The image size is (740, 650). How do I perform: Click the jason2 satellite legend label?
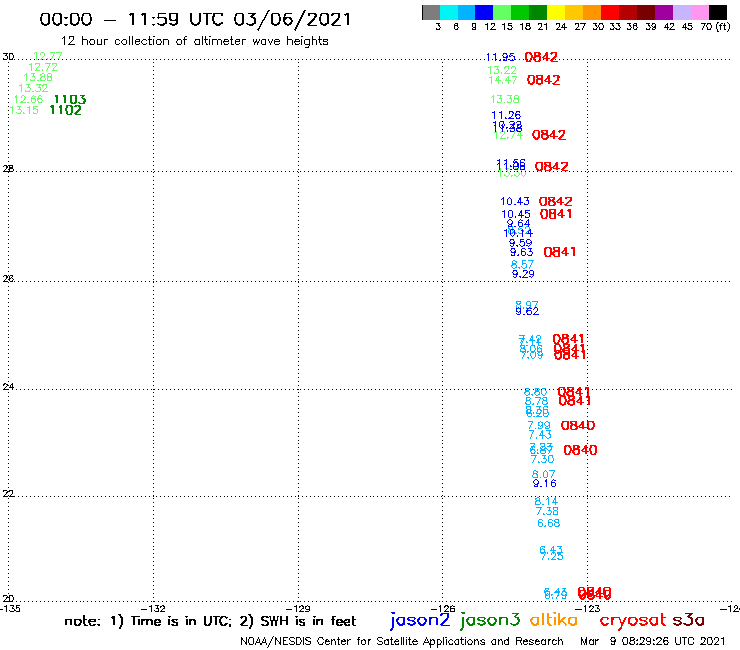click(x=420, y=620)
